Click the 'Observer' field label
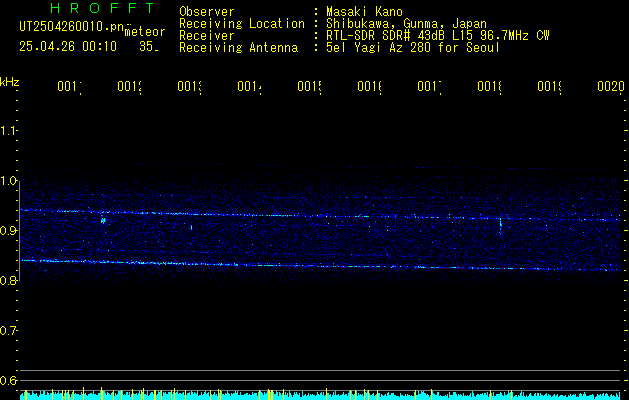Screen dimensions: 629x400 click(207, 12)
